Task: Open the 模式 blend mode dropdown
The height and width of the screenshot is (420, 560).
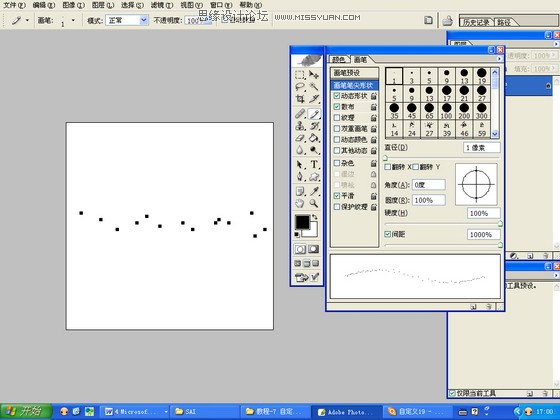Action: click(127, 20)
